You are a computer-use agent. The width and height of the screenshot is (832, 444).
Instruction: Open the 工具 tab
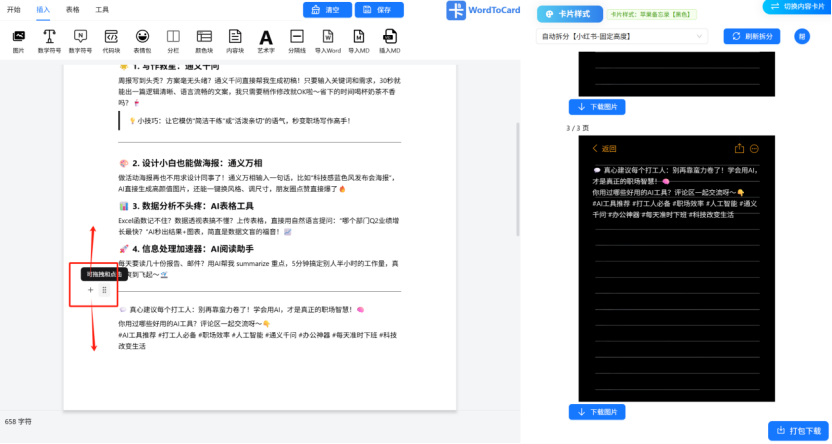coord(102,10)
